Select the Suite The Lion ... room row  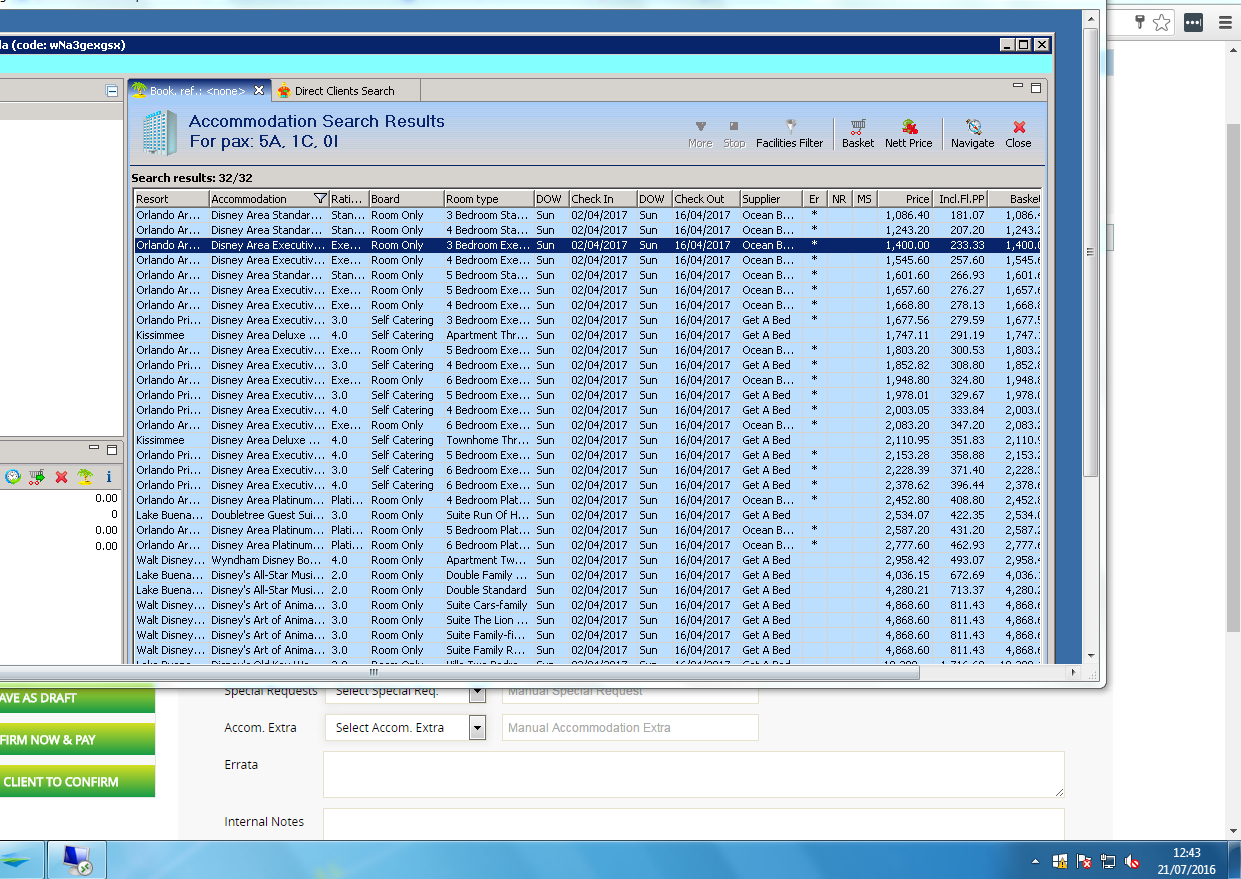(x=588, y=620)
